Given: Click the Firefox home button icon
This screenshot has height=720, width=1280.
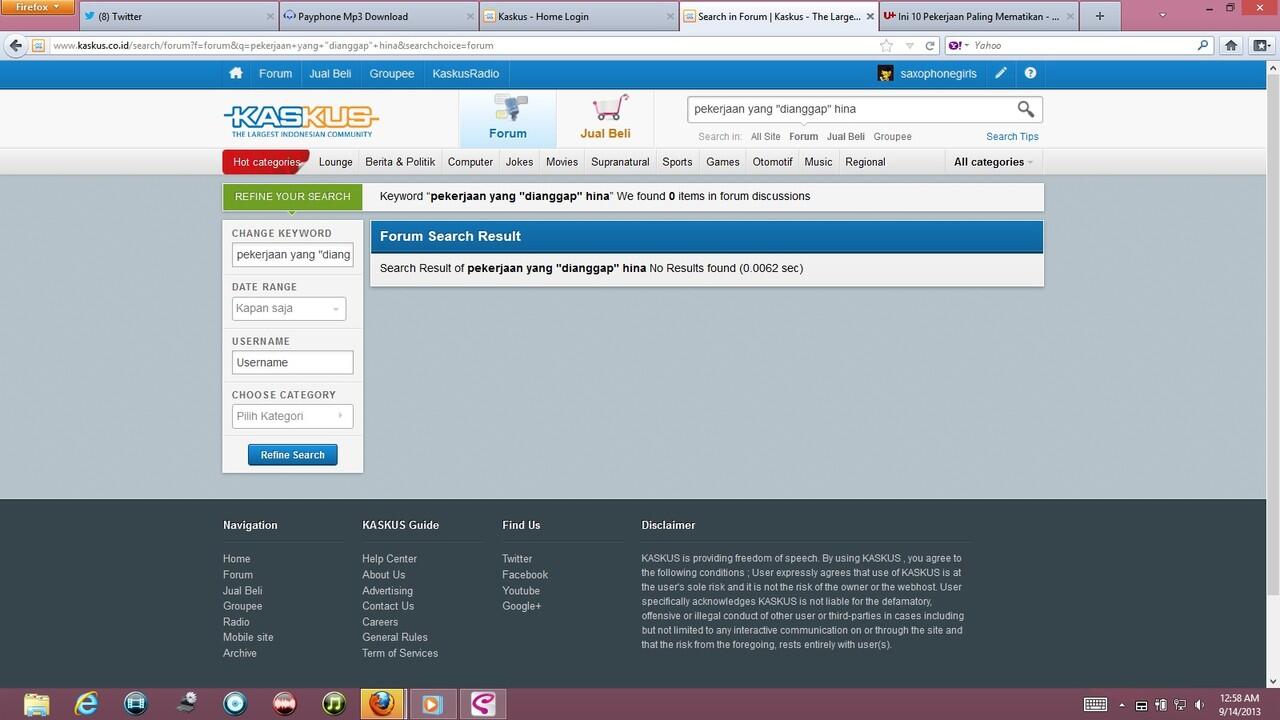Looking at the screenshot, I should [x=1231, y=45].
